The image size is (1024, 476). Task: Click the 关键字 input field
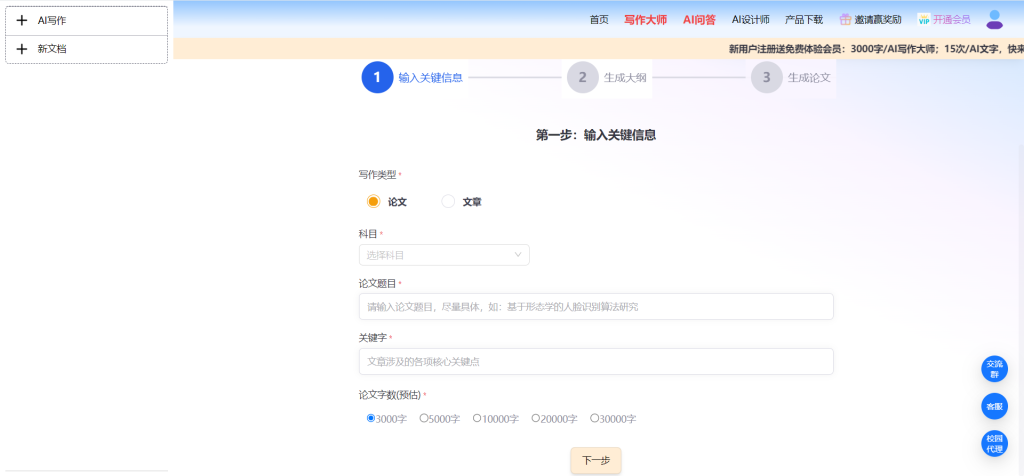[596, 361]
